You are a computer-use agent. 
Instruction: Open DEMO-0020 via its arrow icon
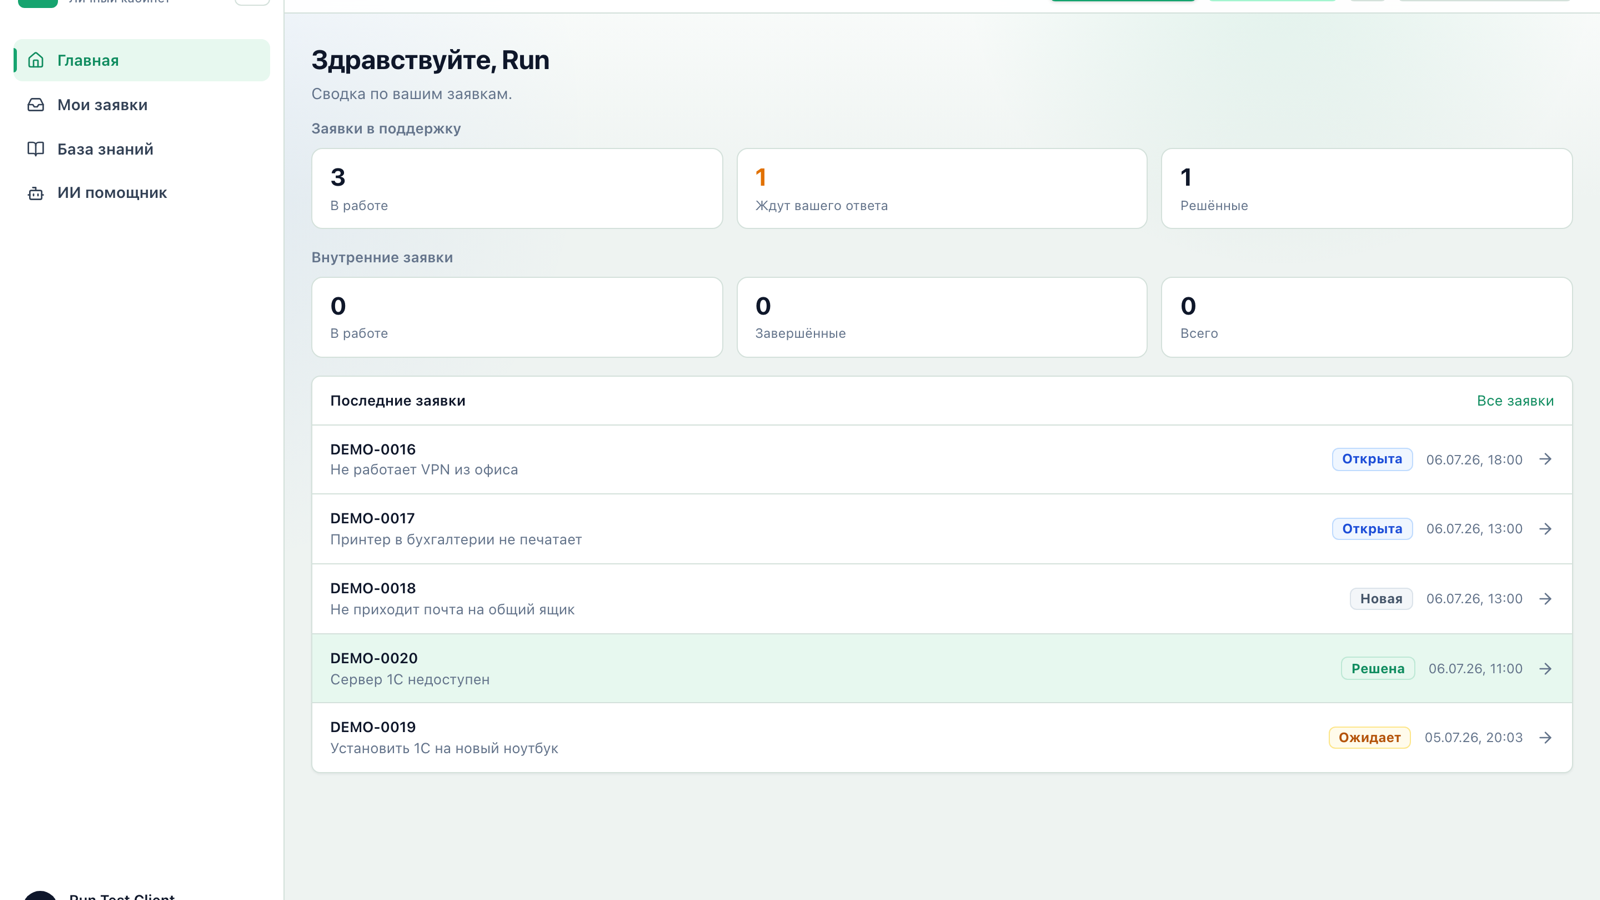tap(1545, 669)
